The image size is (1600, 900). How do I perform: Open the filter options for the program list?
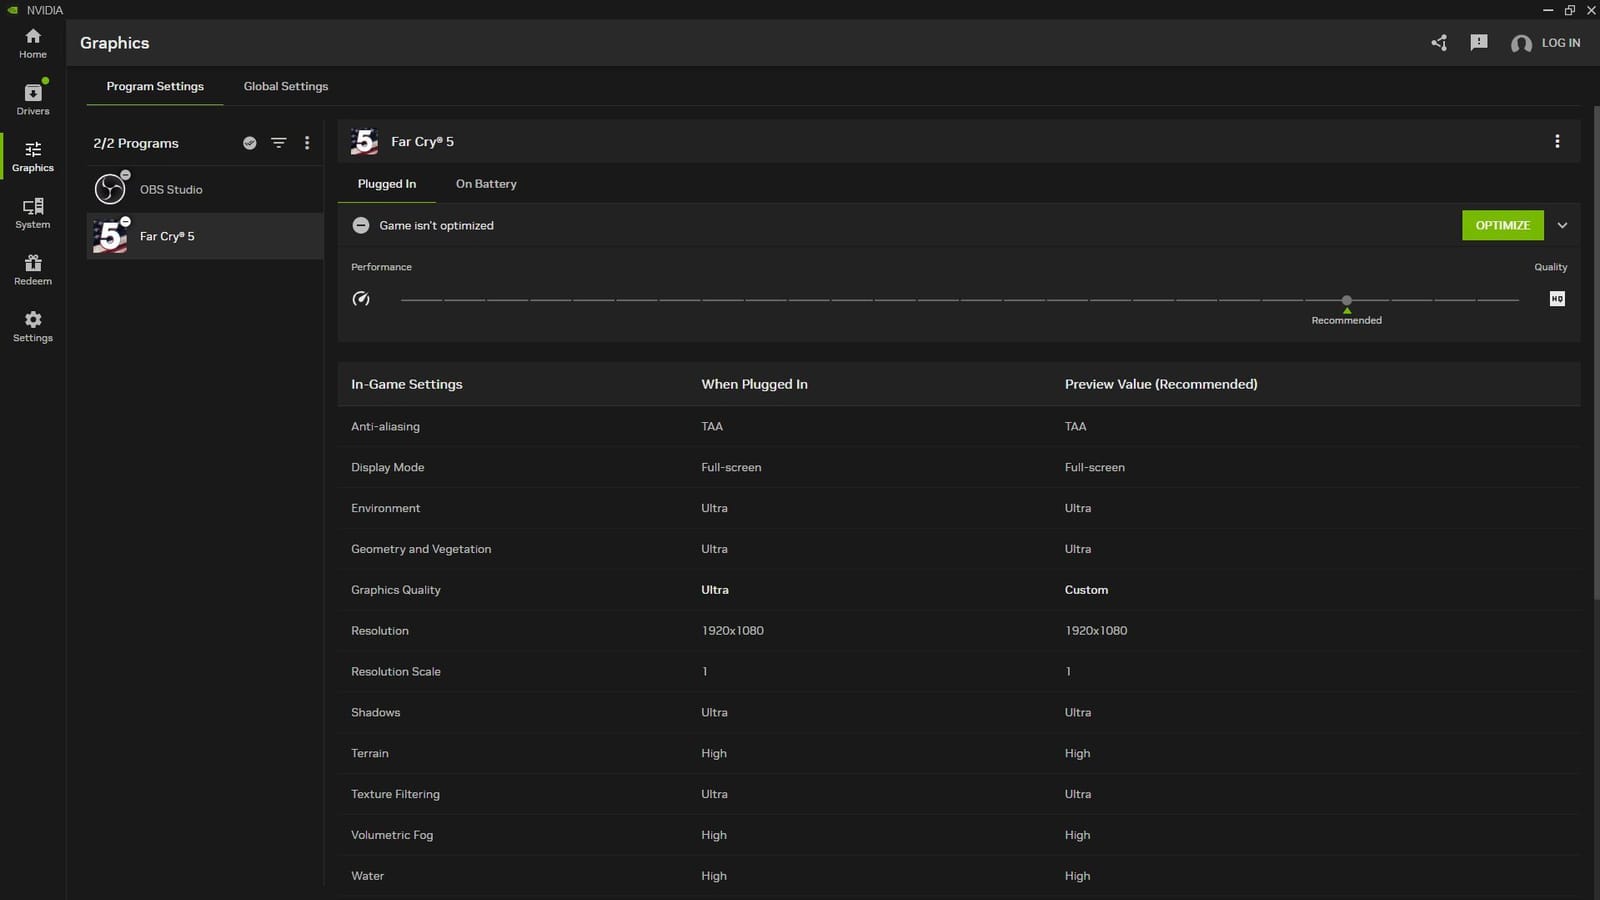[279, 143]
